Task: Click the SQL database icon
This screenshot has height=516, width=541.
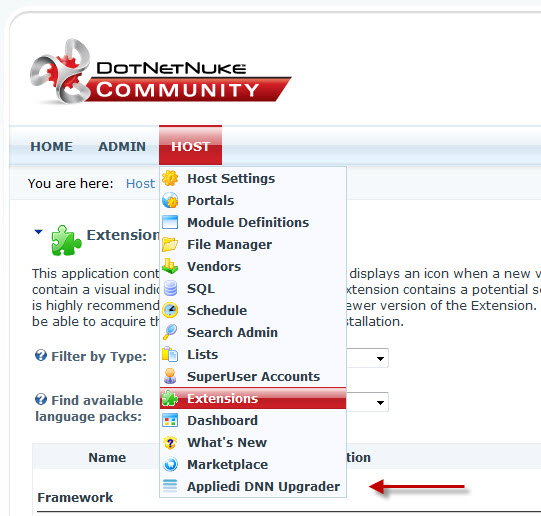Action: click(170, 288)
